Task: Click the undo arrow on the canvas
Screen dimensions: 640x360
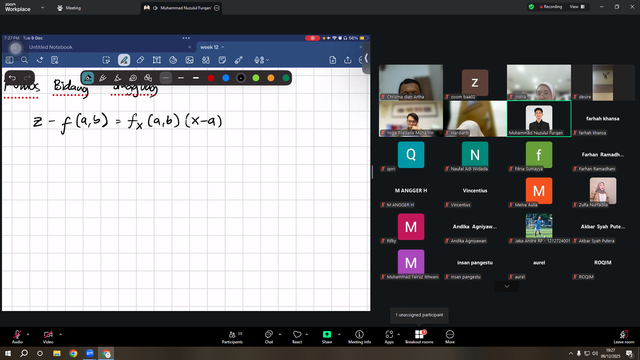Action: pyautogui.click(x=12, y=78)
